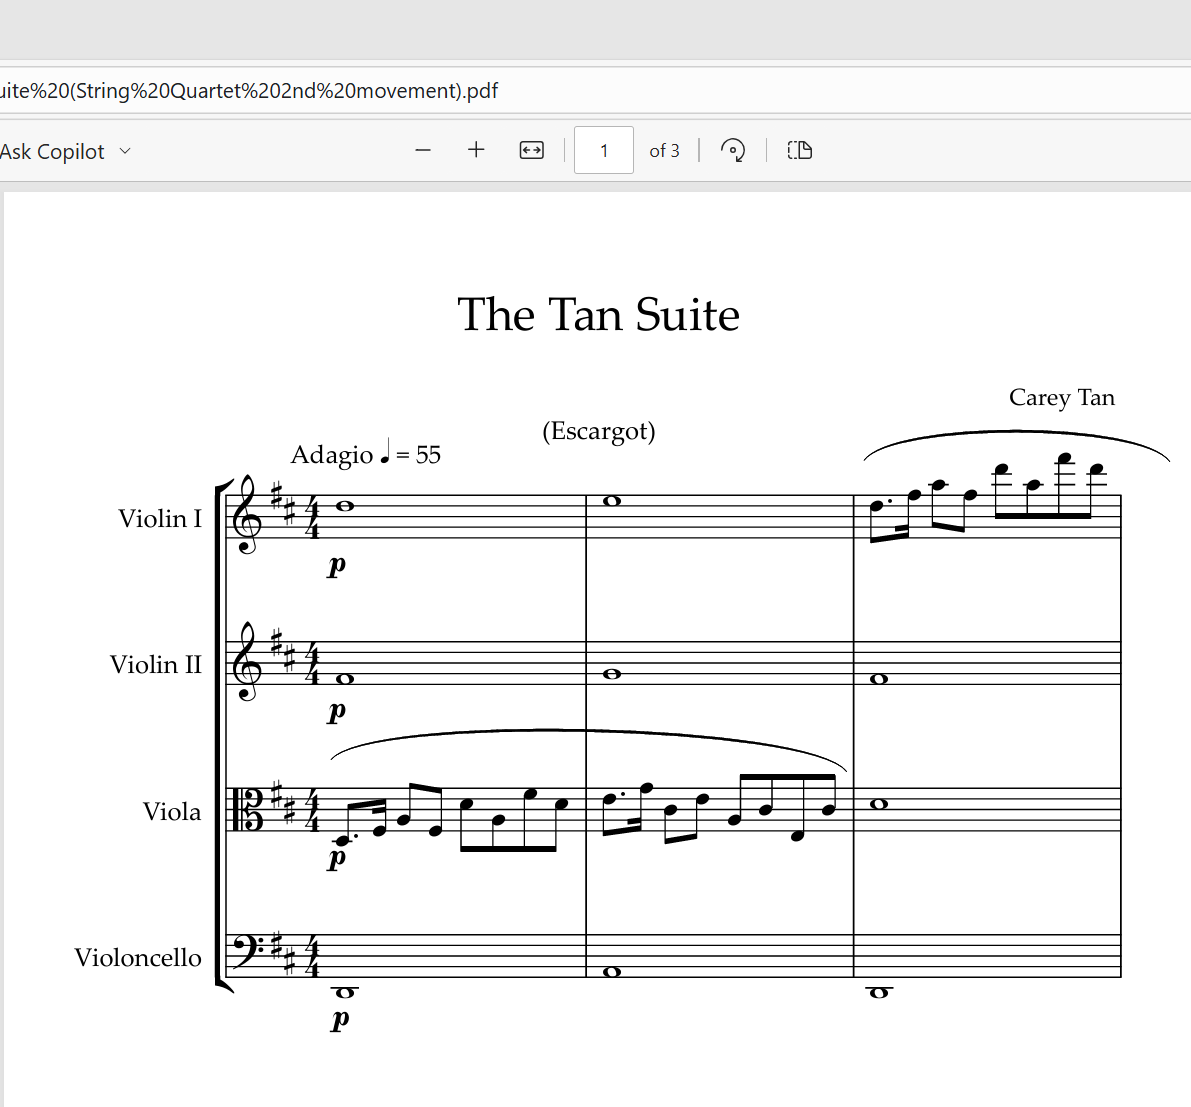Click the 'of 3' page count text
This screenshot has height=1107, width=1191.
(665, 151)
